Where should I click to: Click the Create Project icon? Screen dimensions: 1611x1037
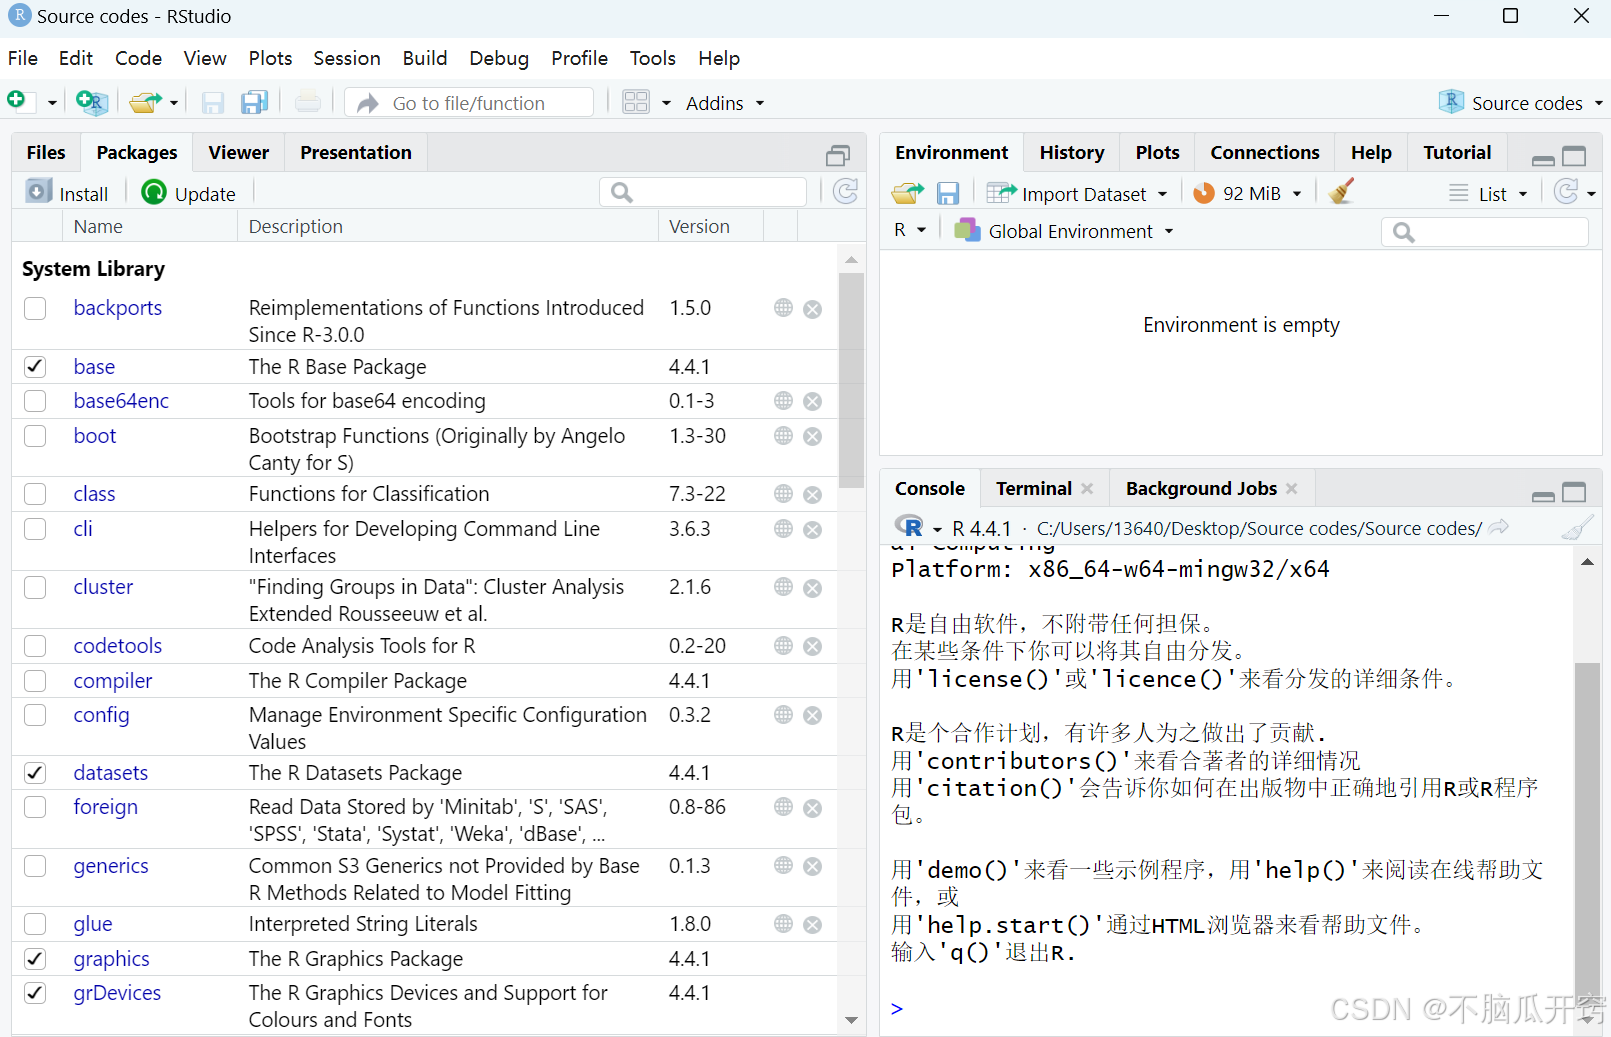tap(91, 102)
